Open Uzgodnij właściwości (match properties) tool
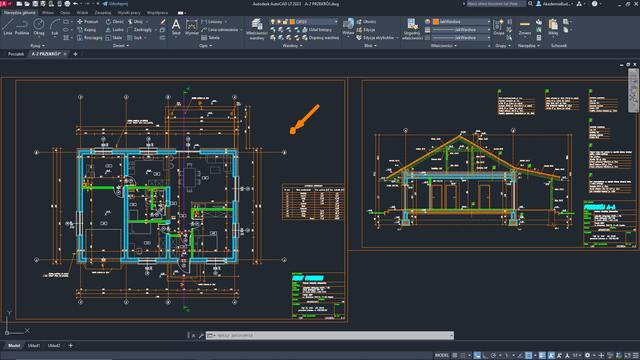The image size is (640, 360). point(412,29)
